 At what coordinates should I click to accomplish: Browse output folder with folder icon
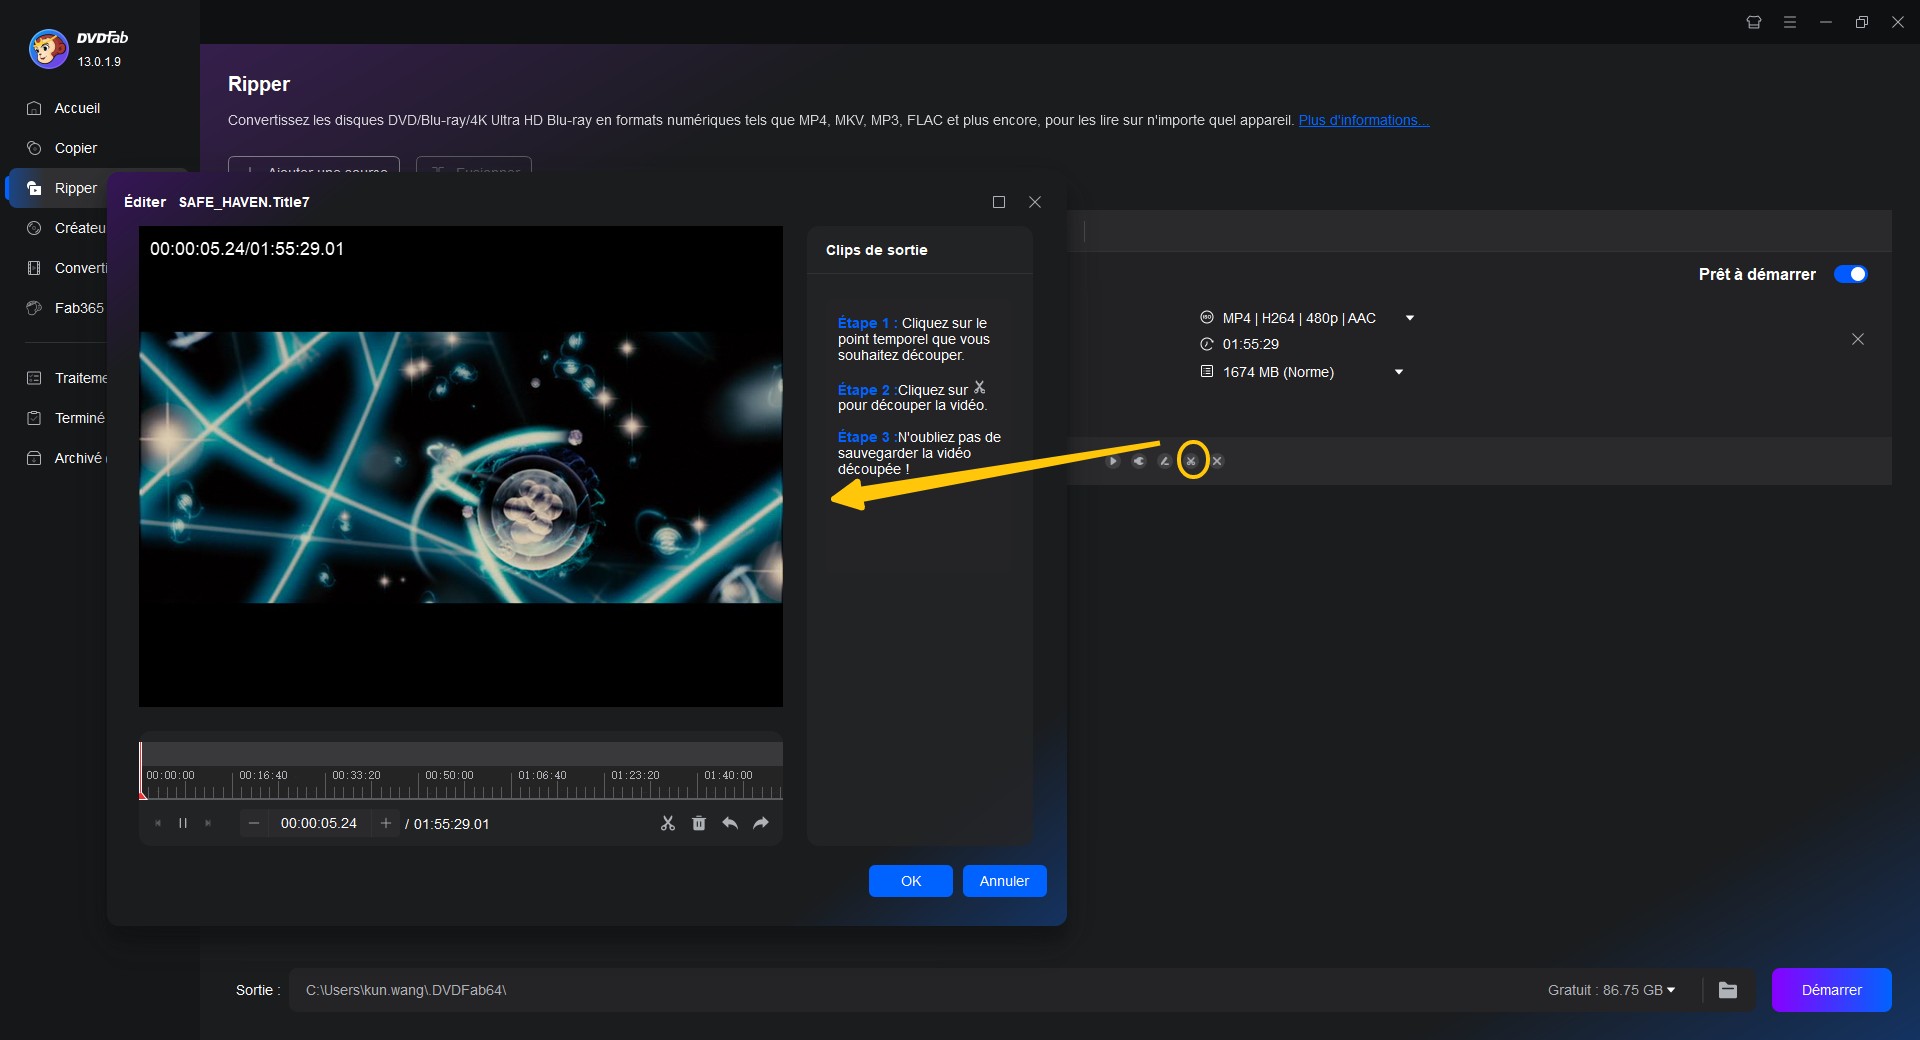(x=1728, y=990)
